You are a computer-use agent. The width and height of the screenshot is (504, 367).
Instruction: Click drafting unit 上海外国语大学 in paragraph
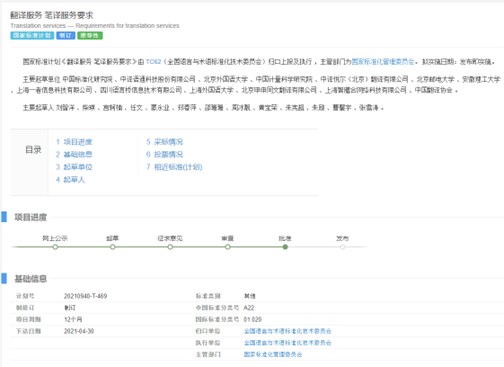pyautogui.click(x=212, y=90)
